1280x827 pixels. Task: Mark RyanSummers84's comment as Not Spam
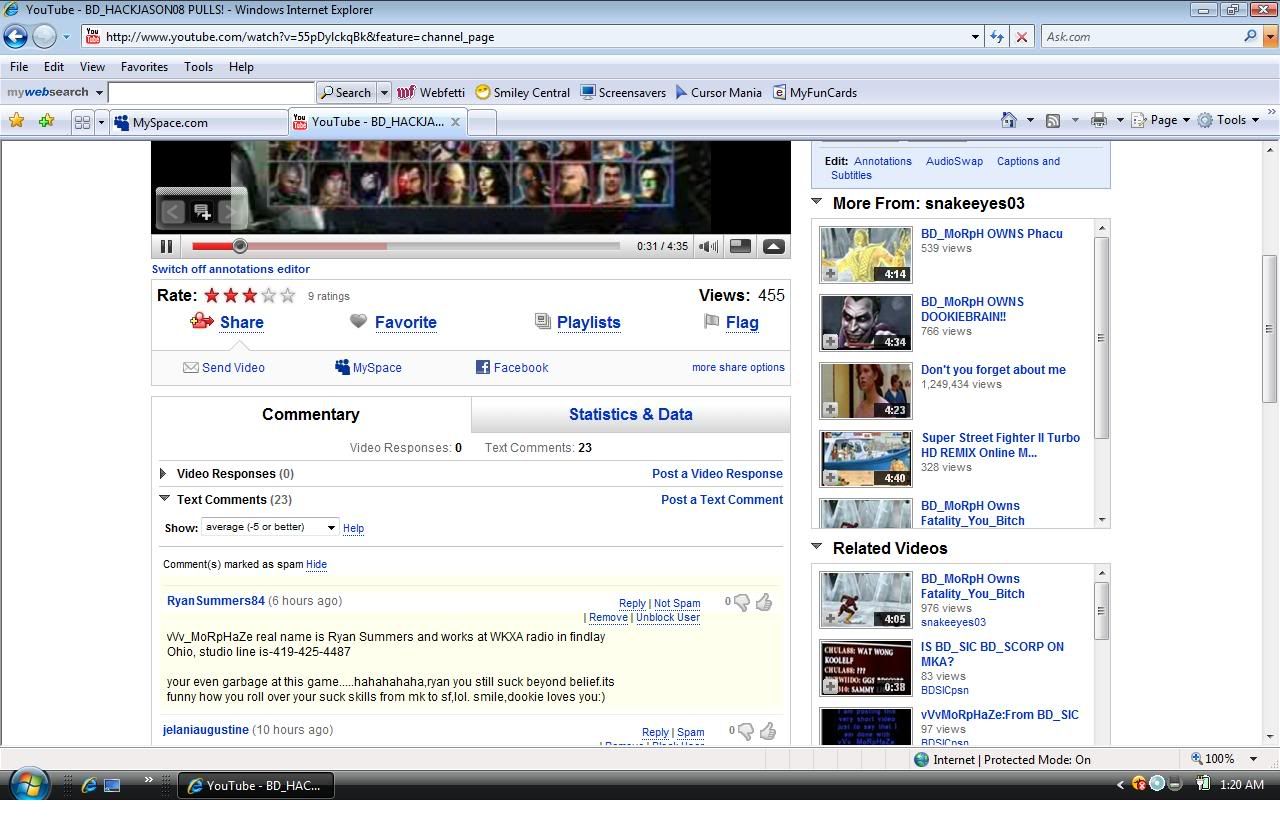click(677, 603)
